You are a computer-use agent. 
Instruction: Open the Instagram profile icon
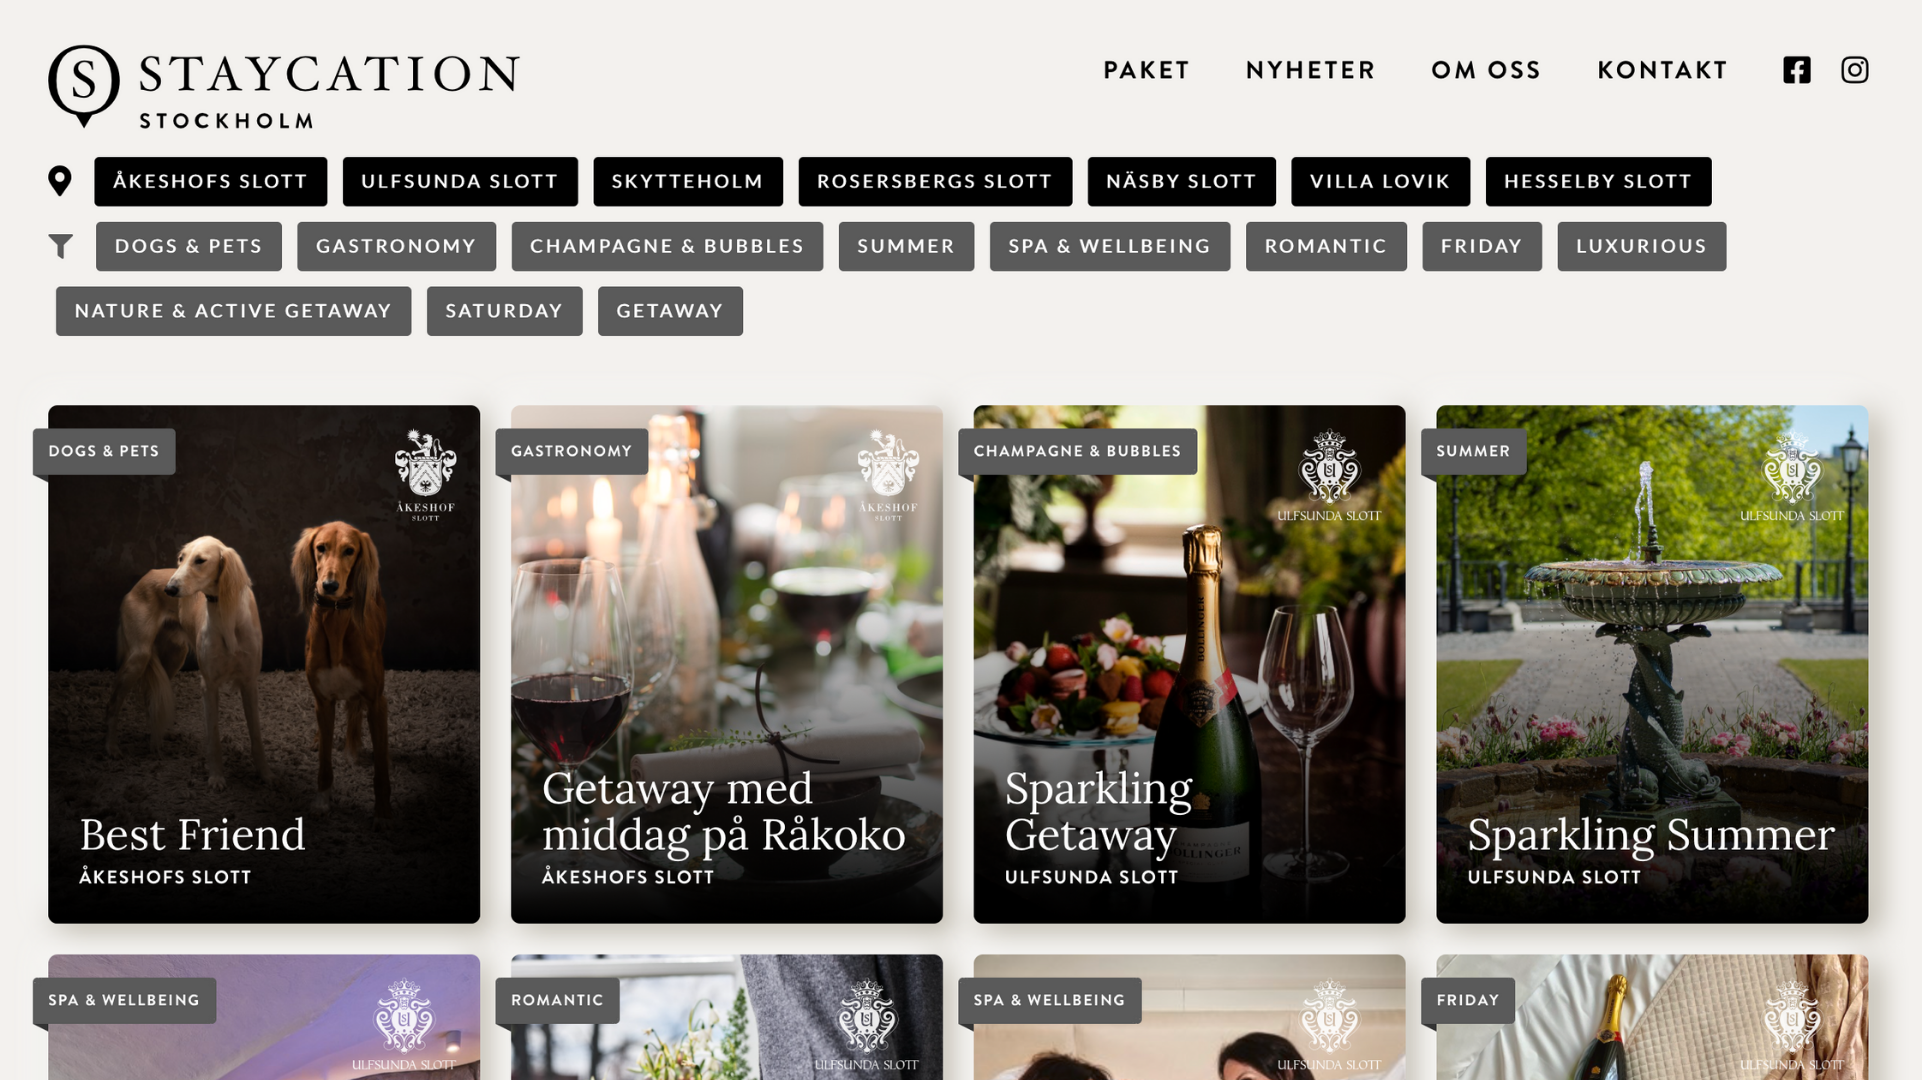click(1855, 70)
